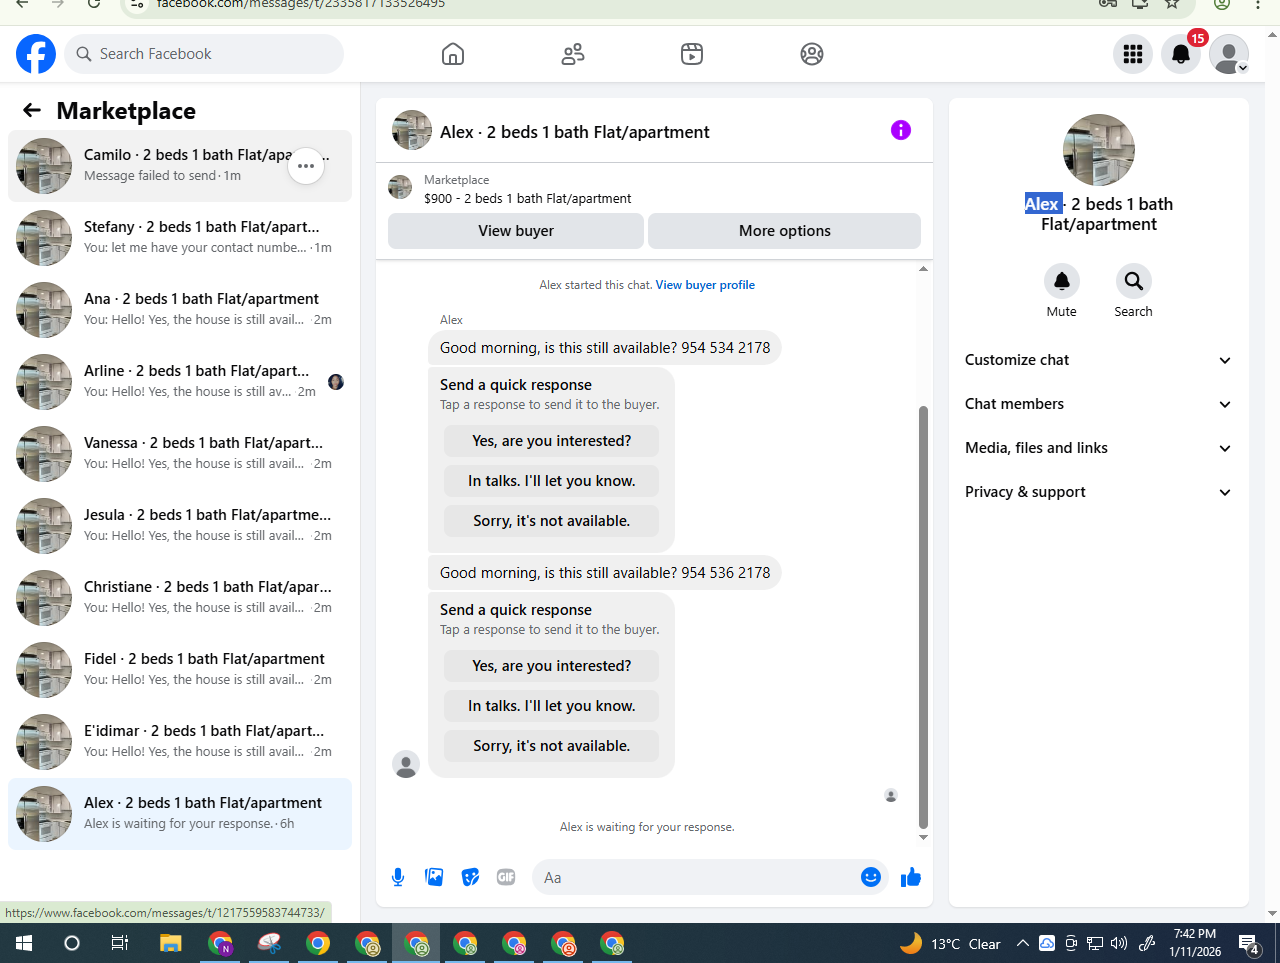Send second "Sorry, it's not available." response

552,746
